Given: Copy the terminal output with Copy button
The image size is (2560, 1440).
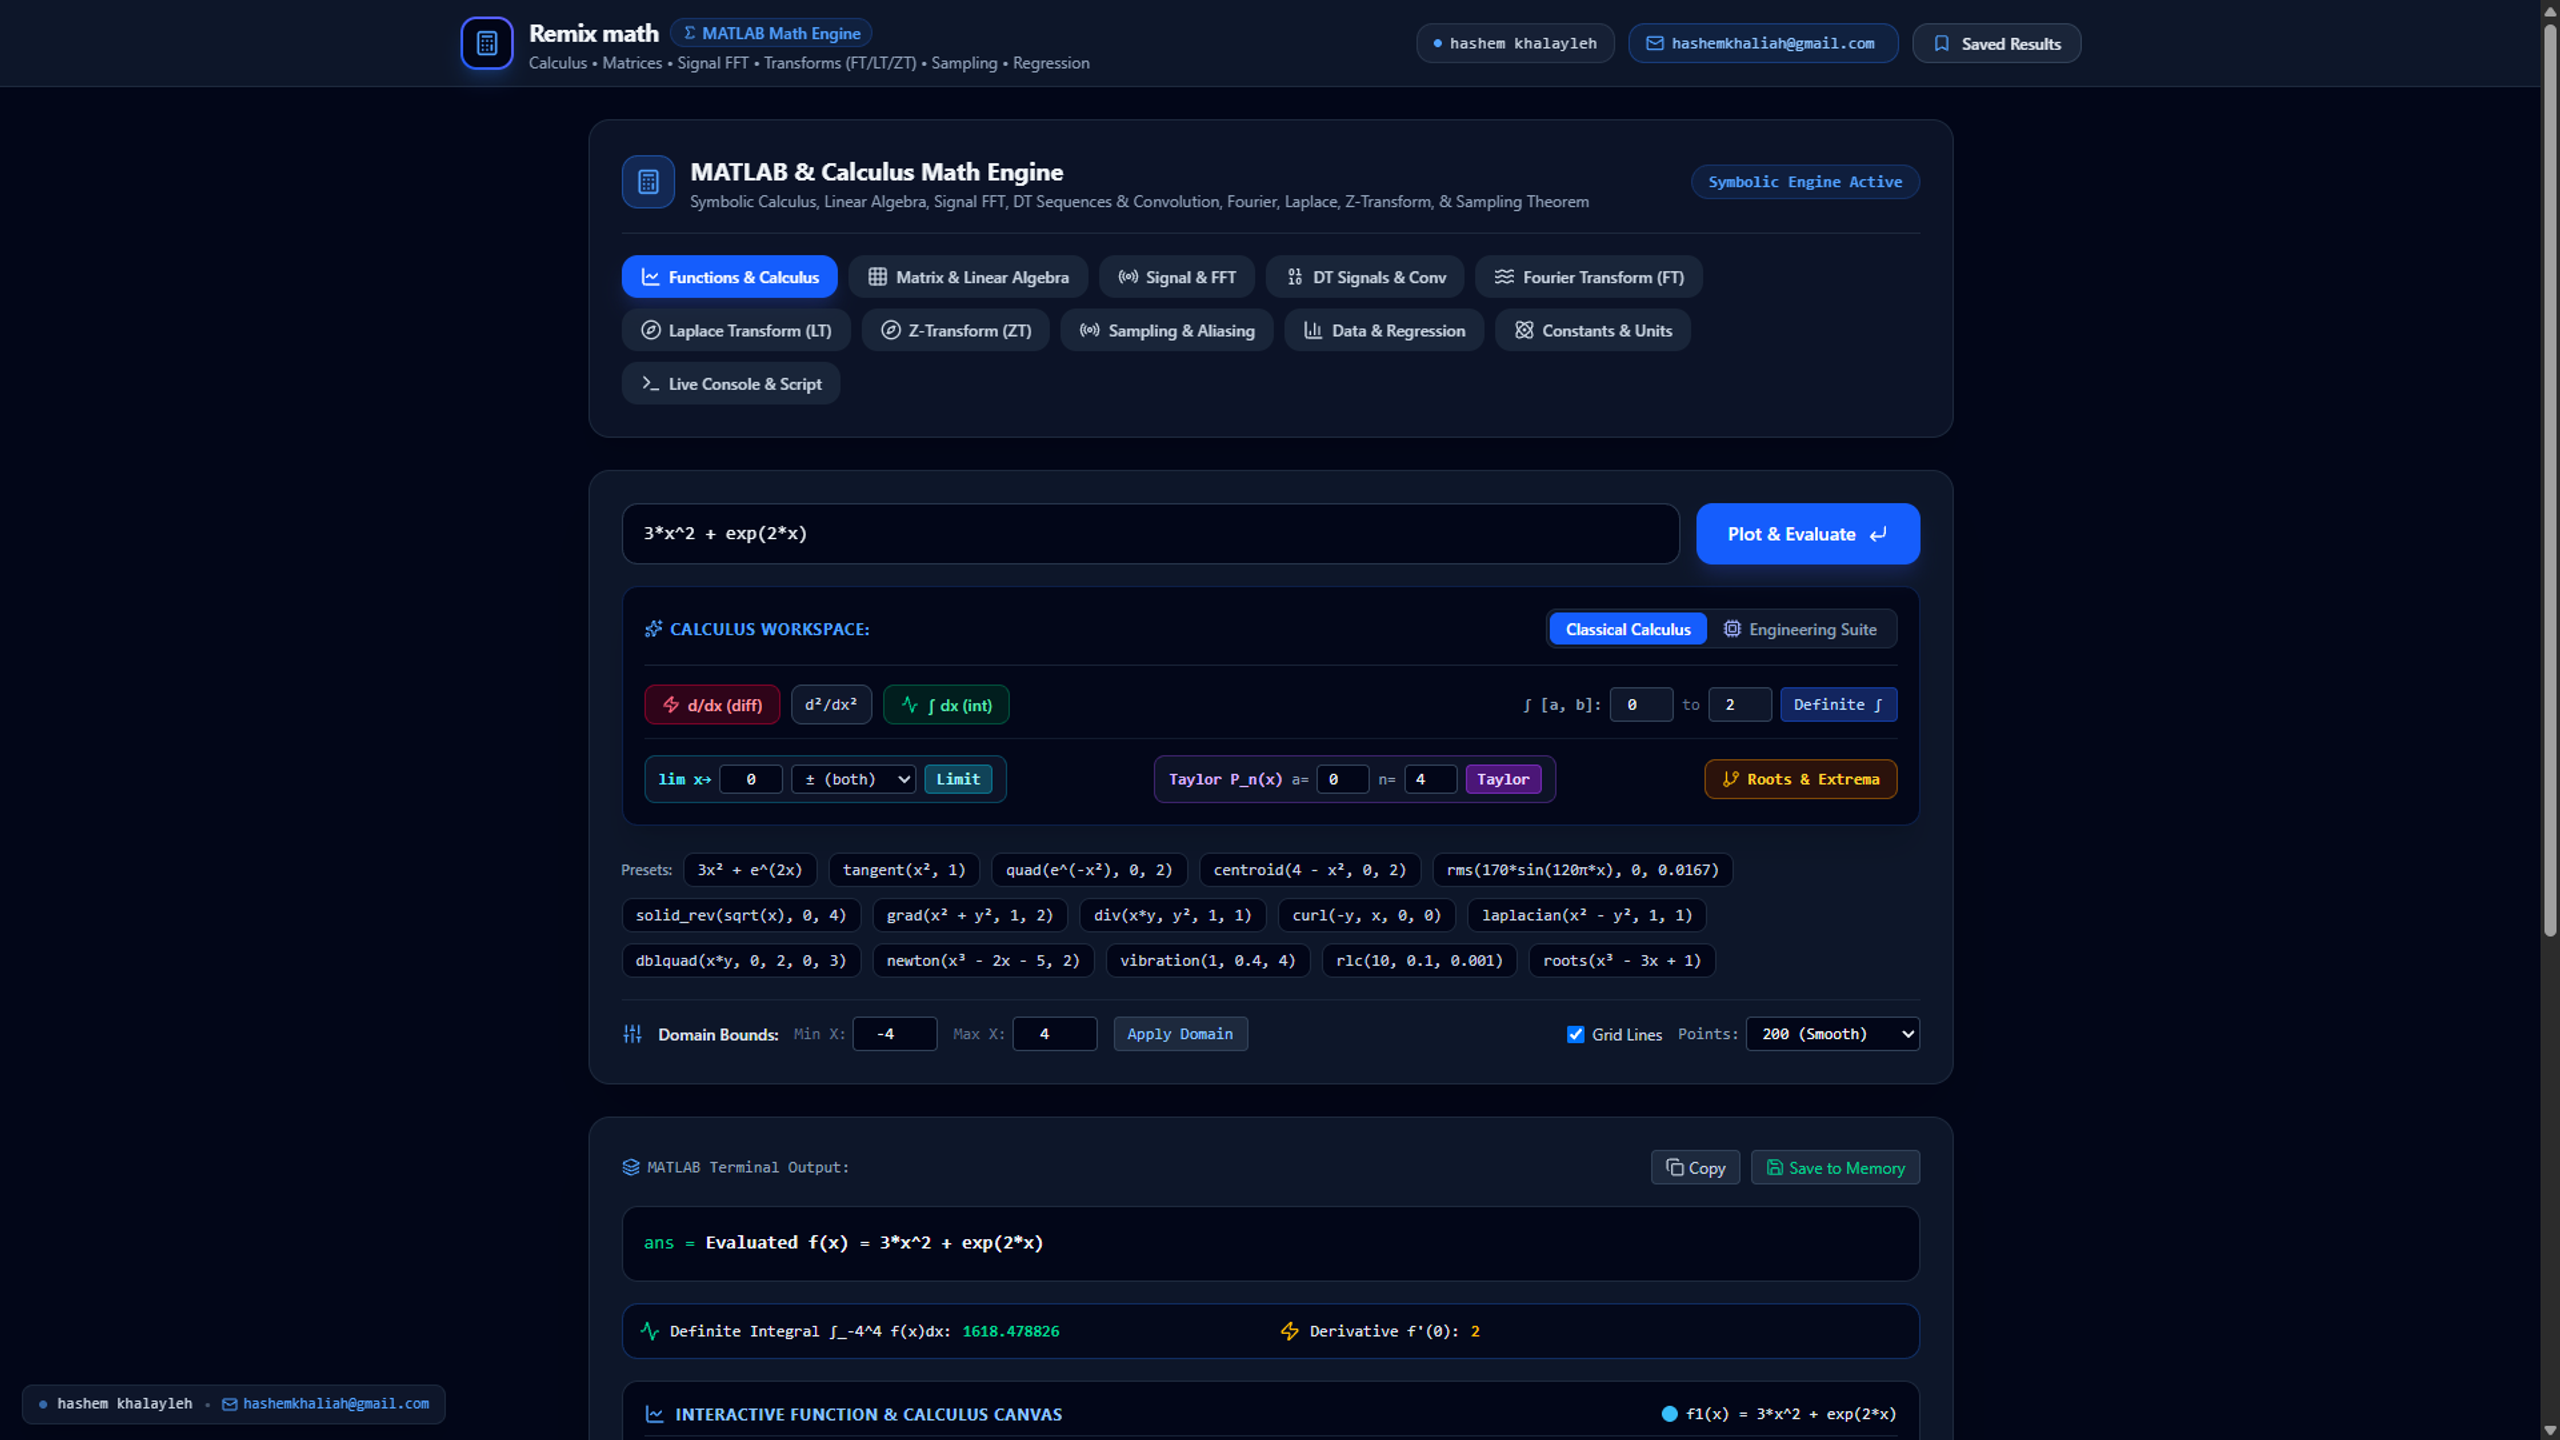Looking at the screenshot, I should tap(1695, 1168).
